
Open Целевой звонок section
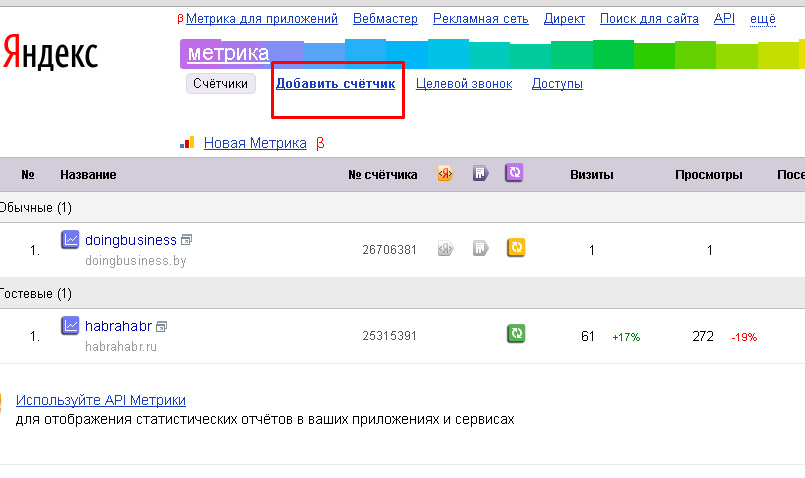tap(464, 84)
